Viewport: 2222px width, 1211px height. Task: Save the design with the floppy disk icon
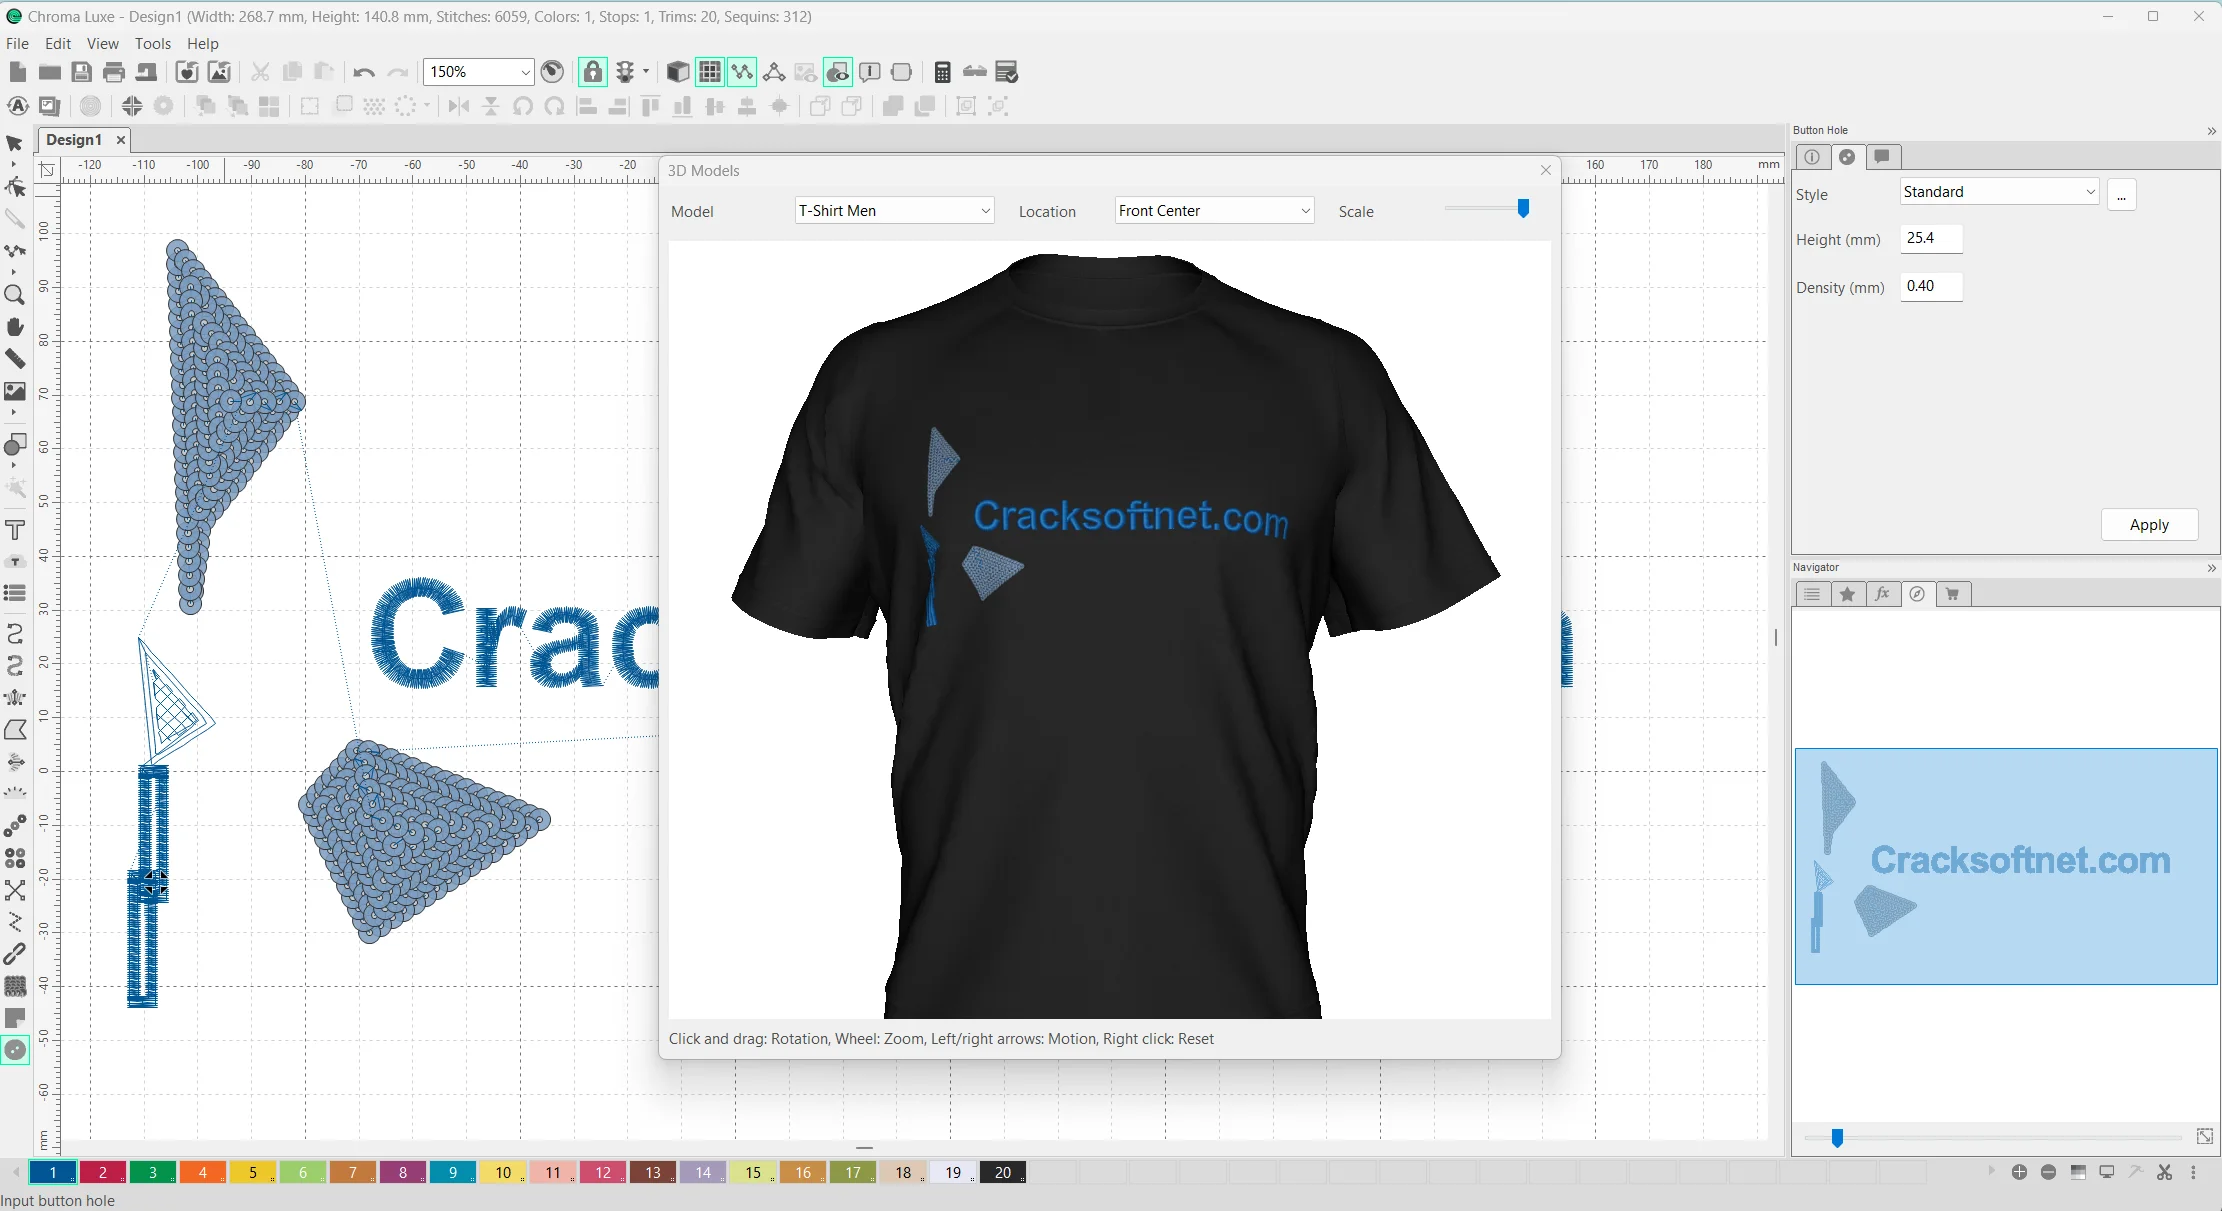82,72
